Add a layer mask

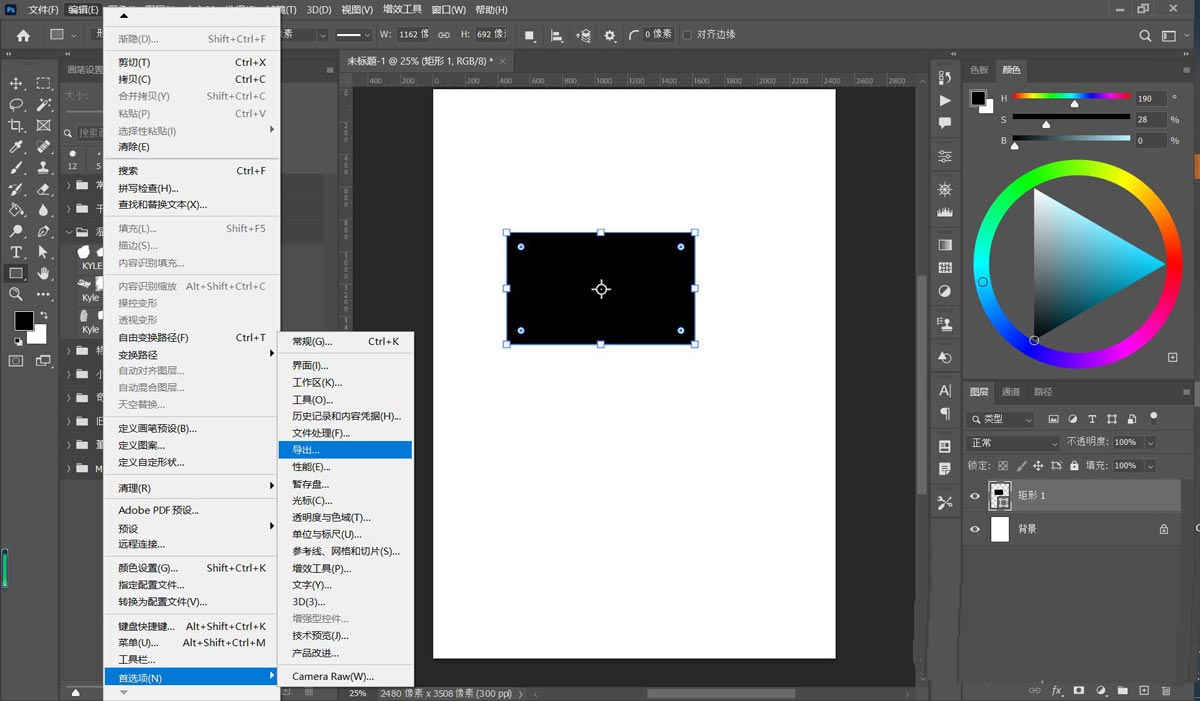(1079, 690)
